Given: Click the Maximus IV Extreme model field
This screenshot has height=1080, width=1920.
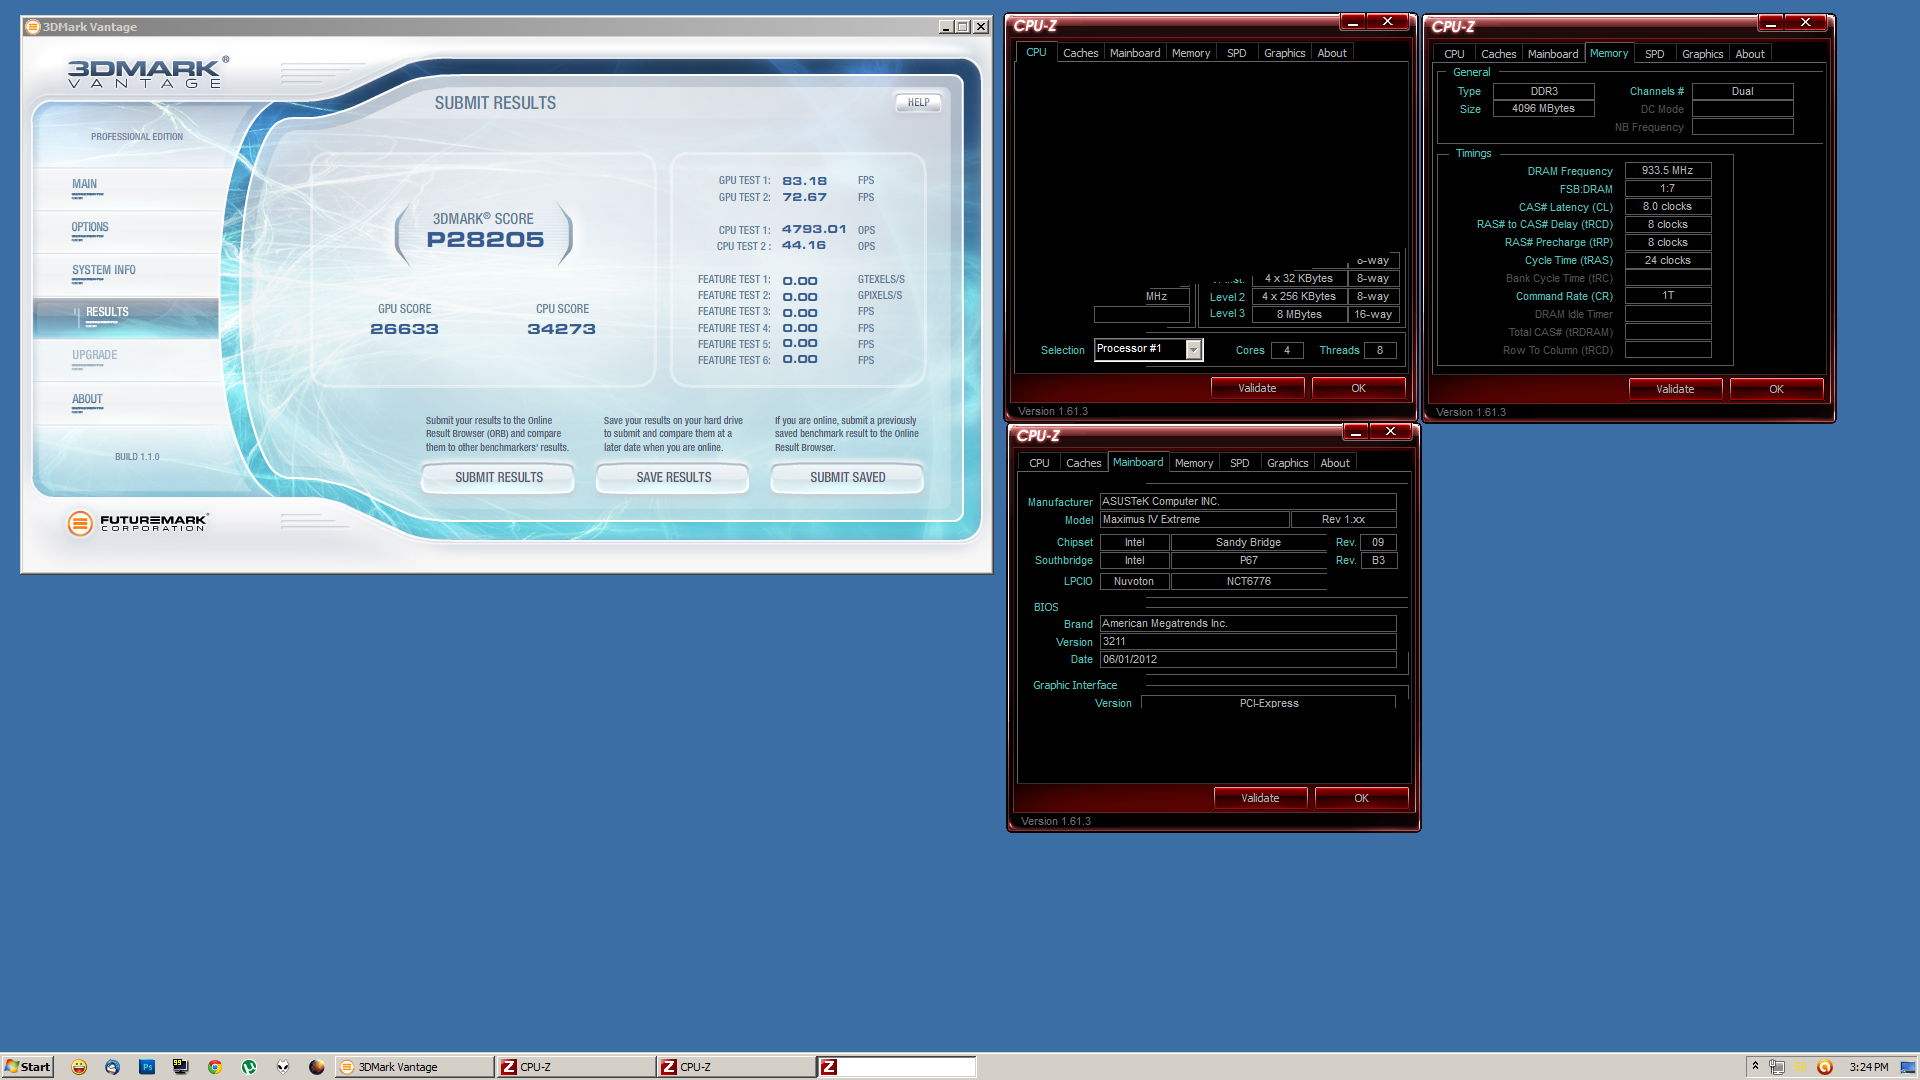Looking at the screenshot, I should coord(1194,520).
